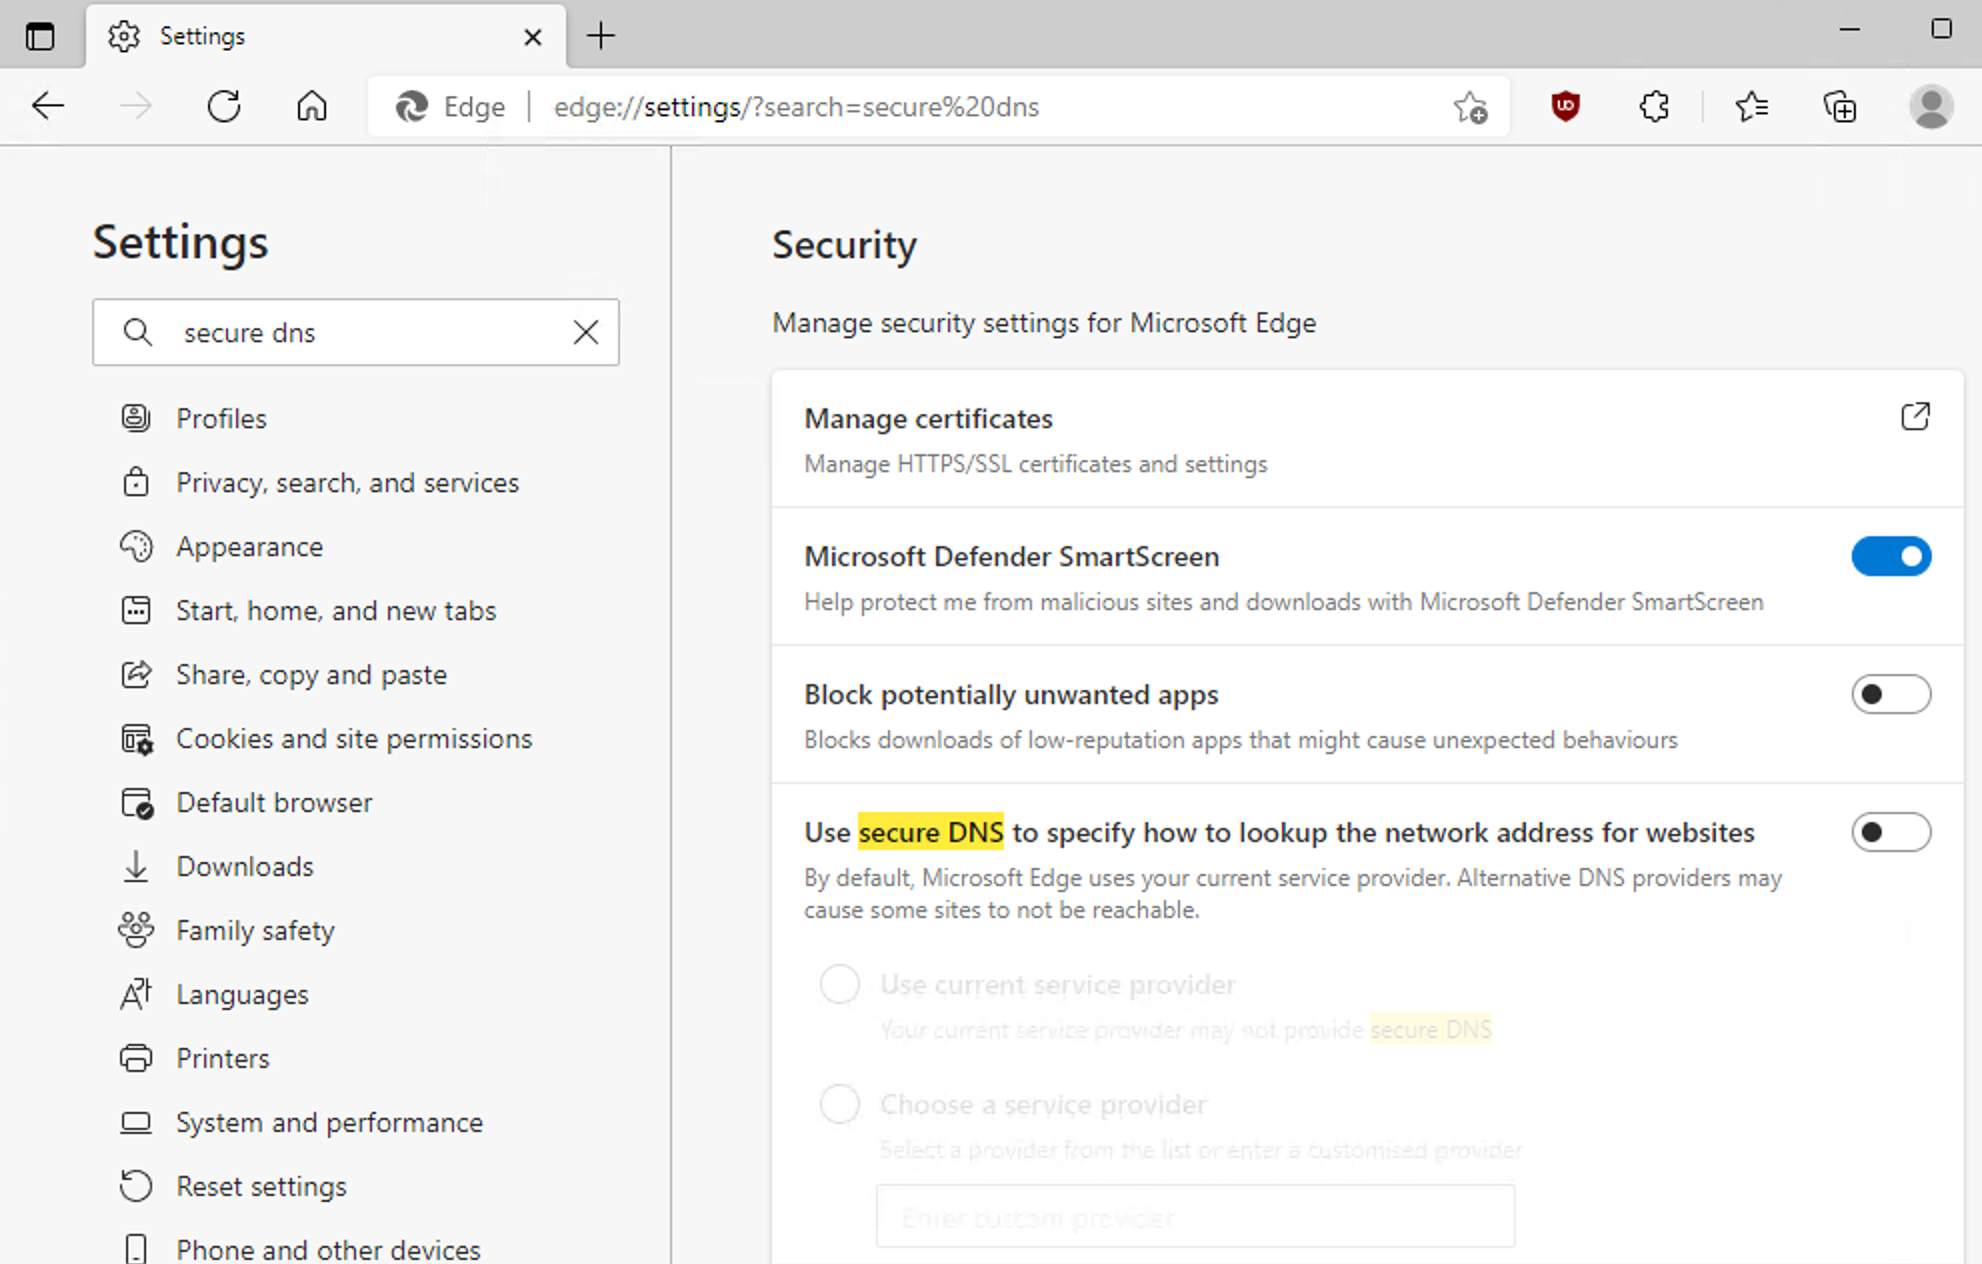Screen dimensions: 1982x1264
Task: Refresh the Settings page
Action: [x=224, y=106]
